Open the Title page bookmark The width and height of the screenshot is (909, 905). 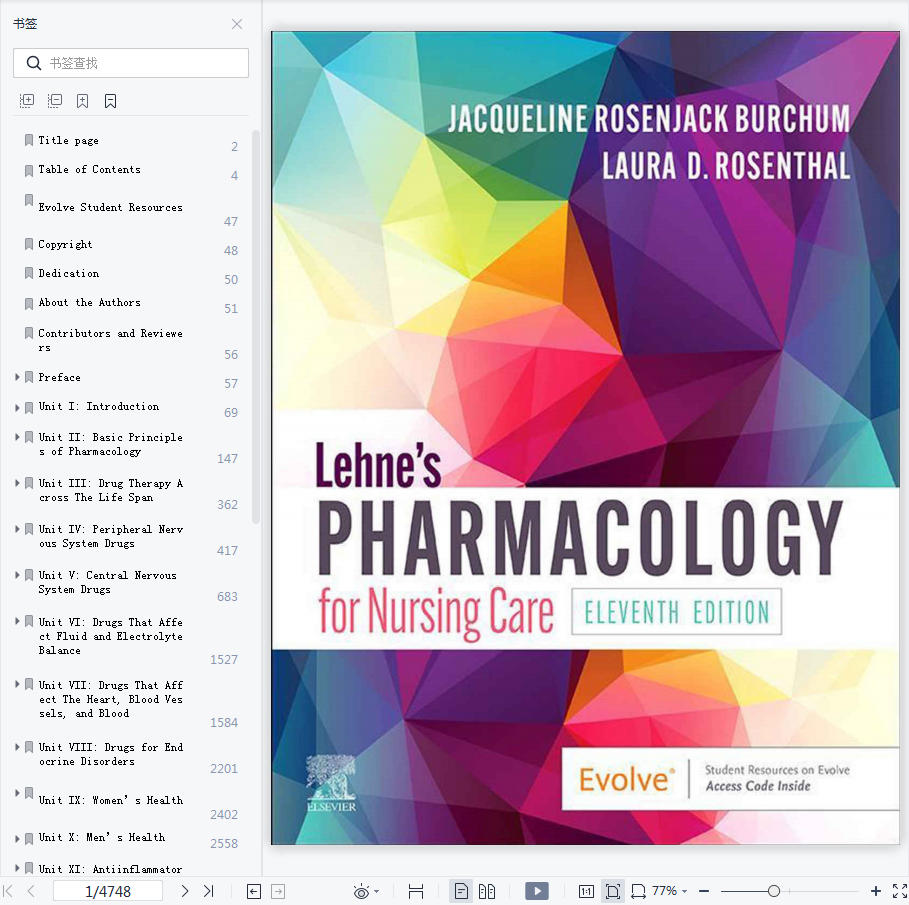coord(68,140)
